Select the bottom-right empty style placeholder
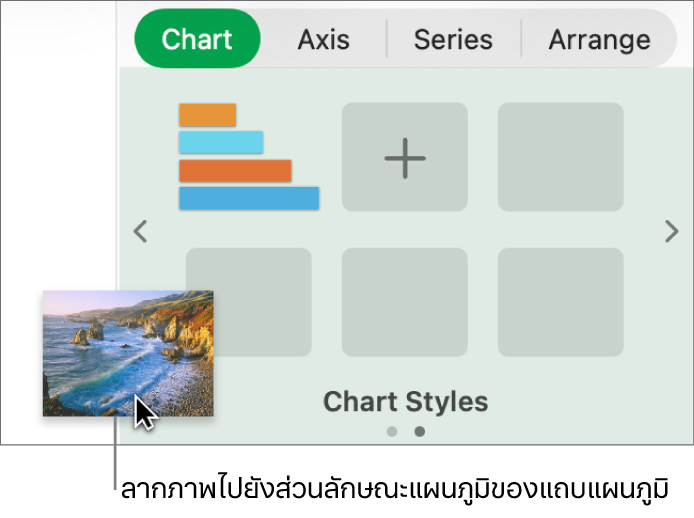The height and width of the screenshot is (518, 694). (561, 302)
